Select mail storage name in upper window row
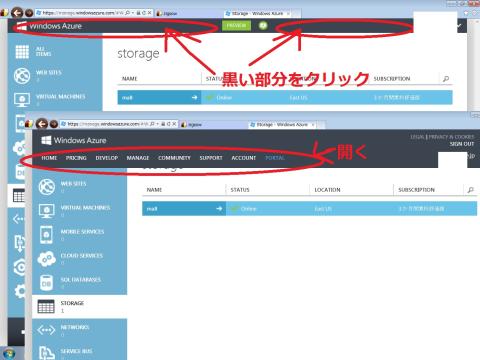The image size is (480, 360). pos(127,98)
